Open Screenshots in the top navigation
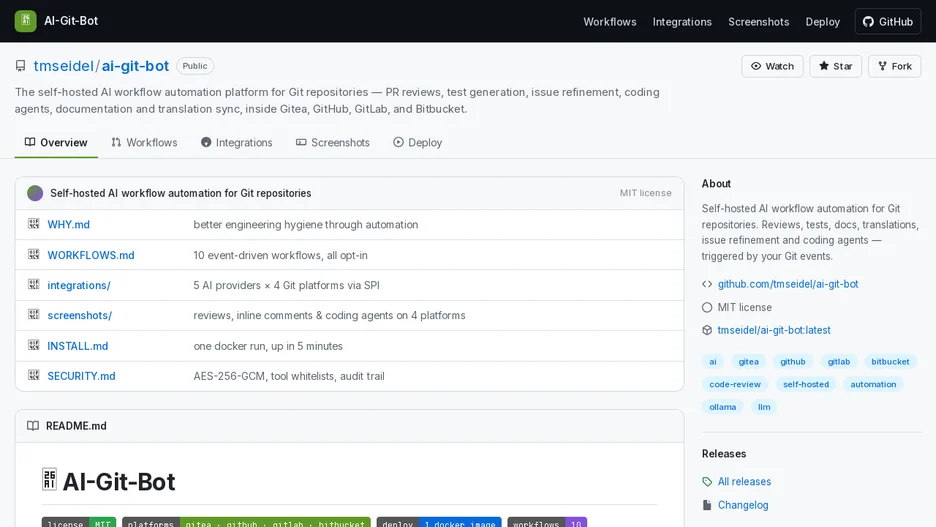The image size is (936, 527). click(x=758, y=21)
